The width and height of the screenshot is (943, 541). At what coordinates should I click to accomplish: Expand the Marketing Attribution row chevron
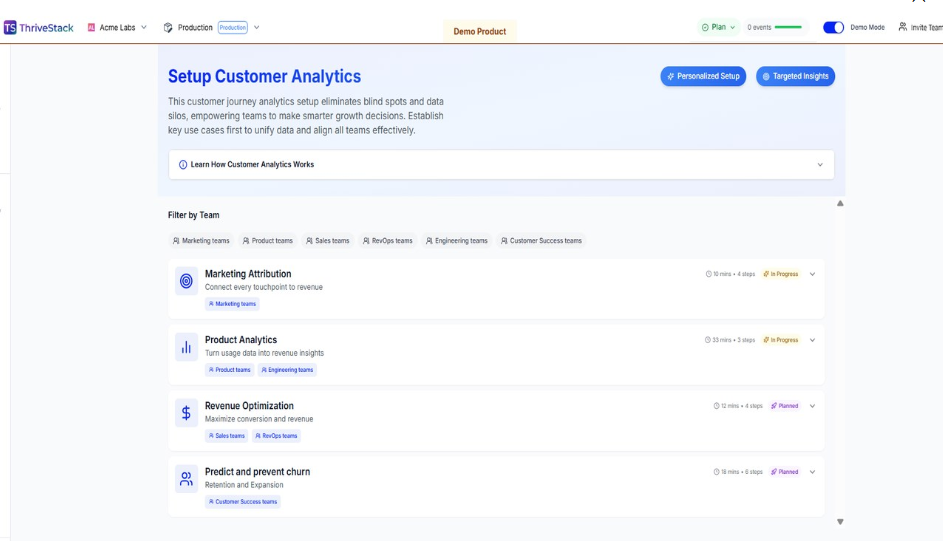click(812, 274)
